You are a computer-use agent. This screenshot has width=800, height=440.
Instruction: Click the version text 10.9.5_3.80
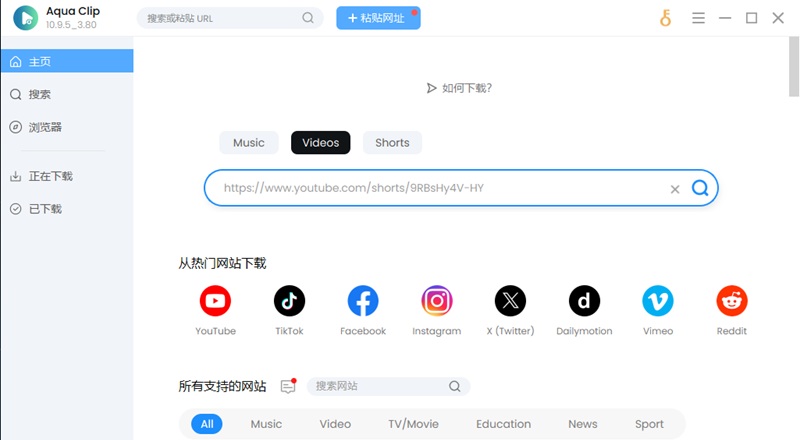[x=71, y=25]
